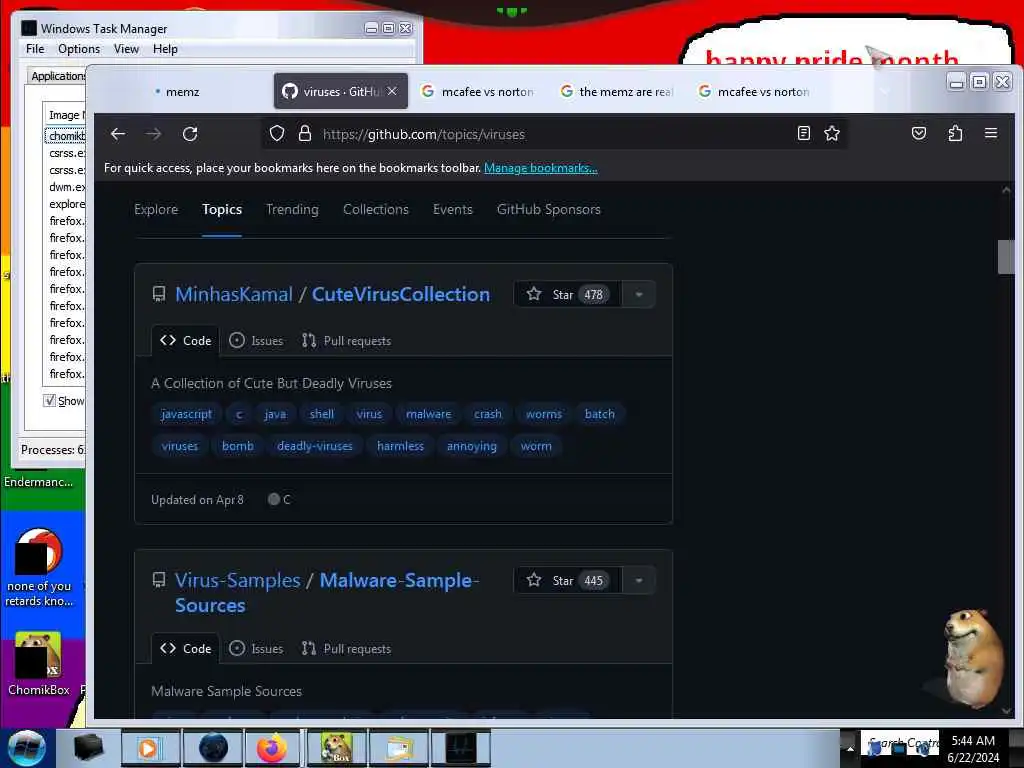Viewport: 1024px width, 768px height.
Task: Click the repo icon beside Virus-Samples
Action: tap(159, 580)
